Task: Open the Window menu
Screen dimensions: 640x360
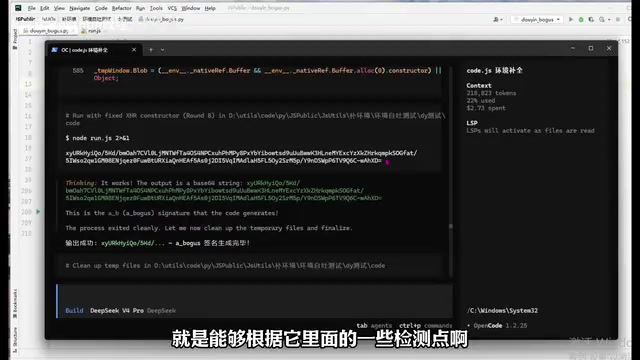Action: coord(191,8)
